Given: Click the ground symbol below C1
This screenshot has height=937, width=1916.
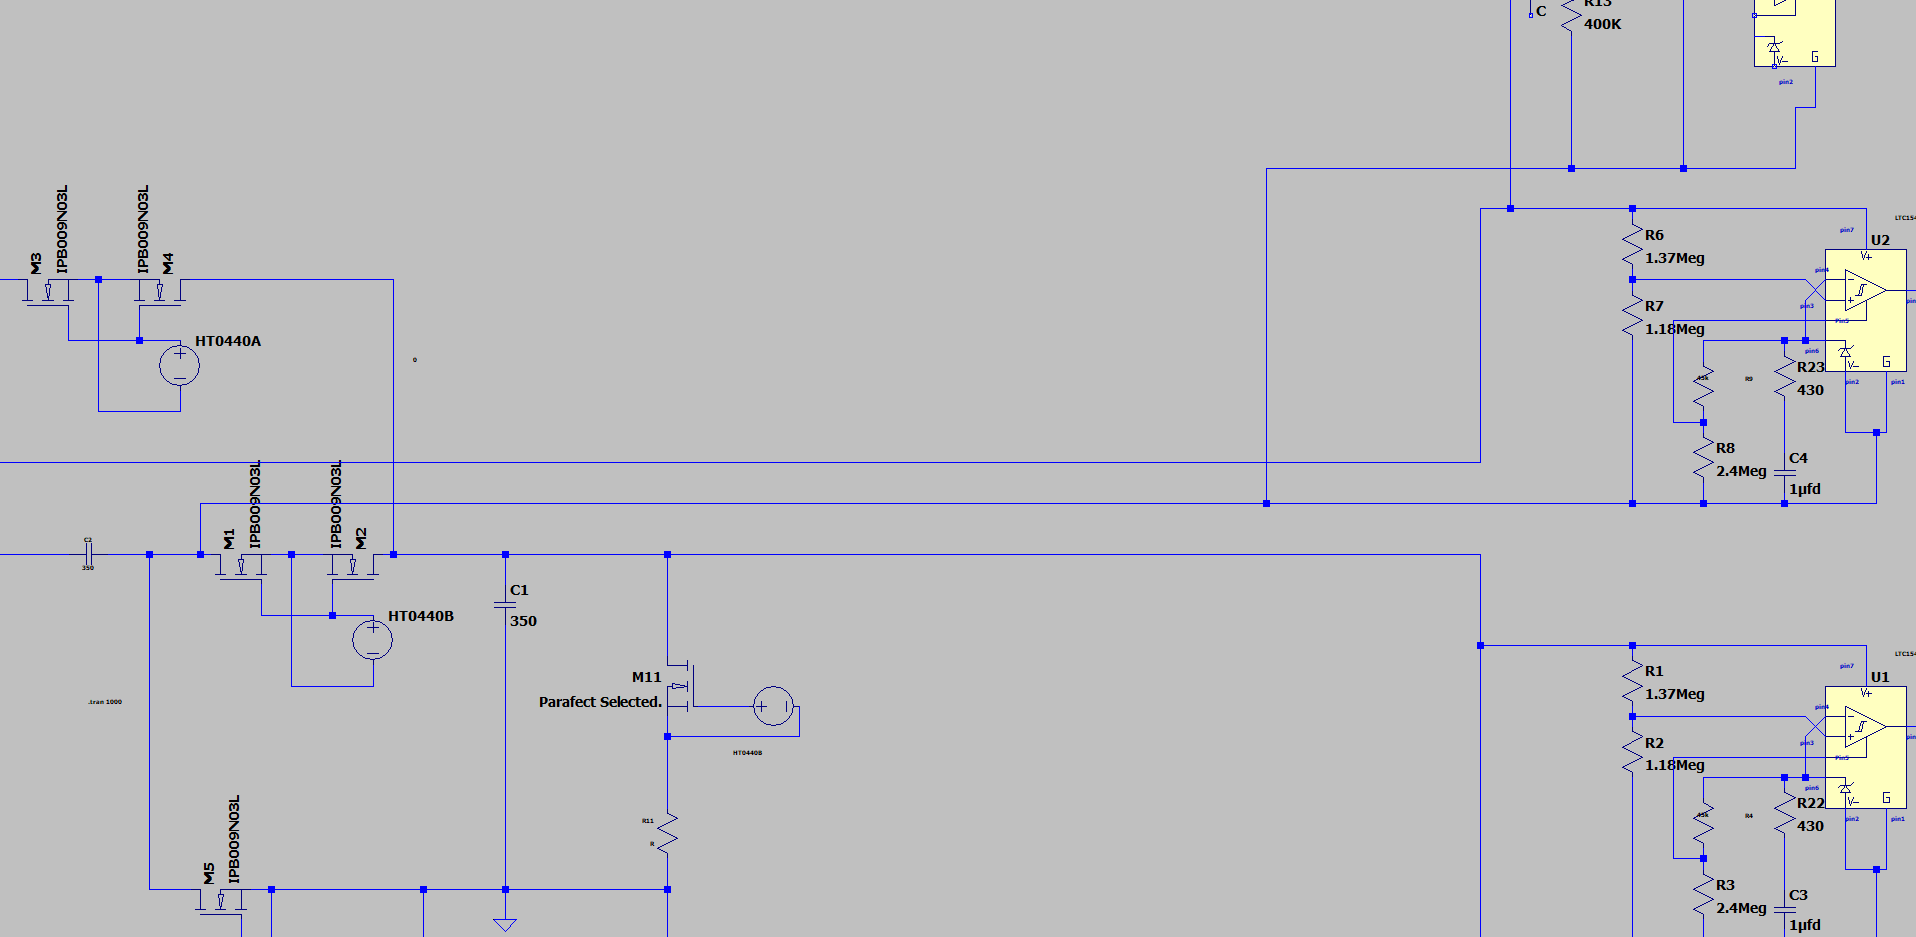Looking at the screenshot, I should (x=505, y=923).
